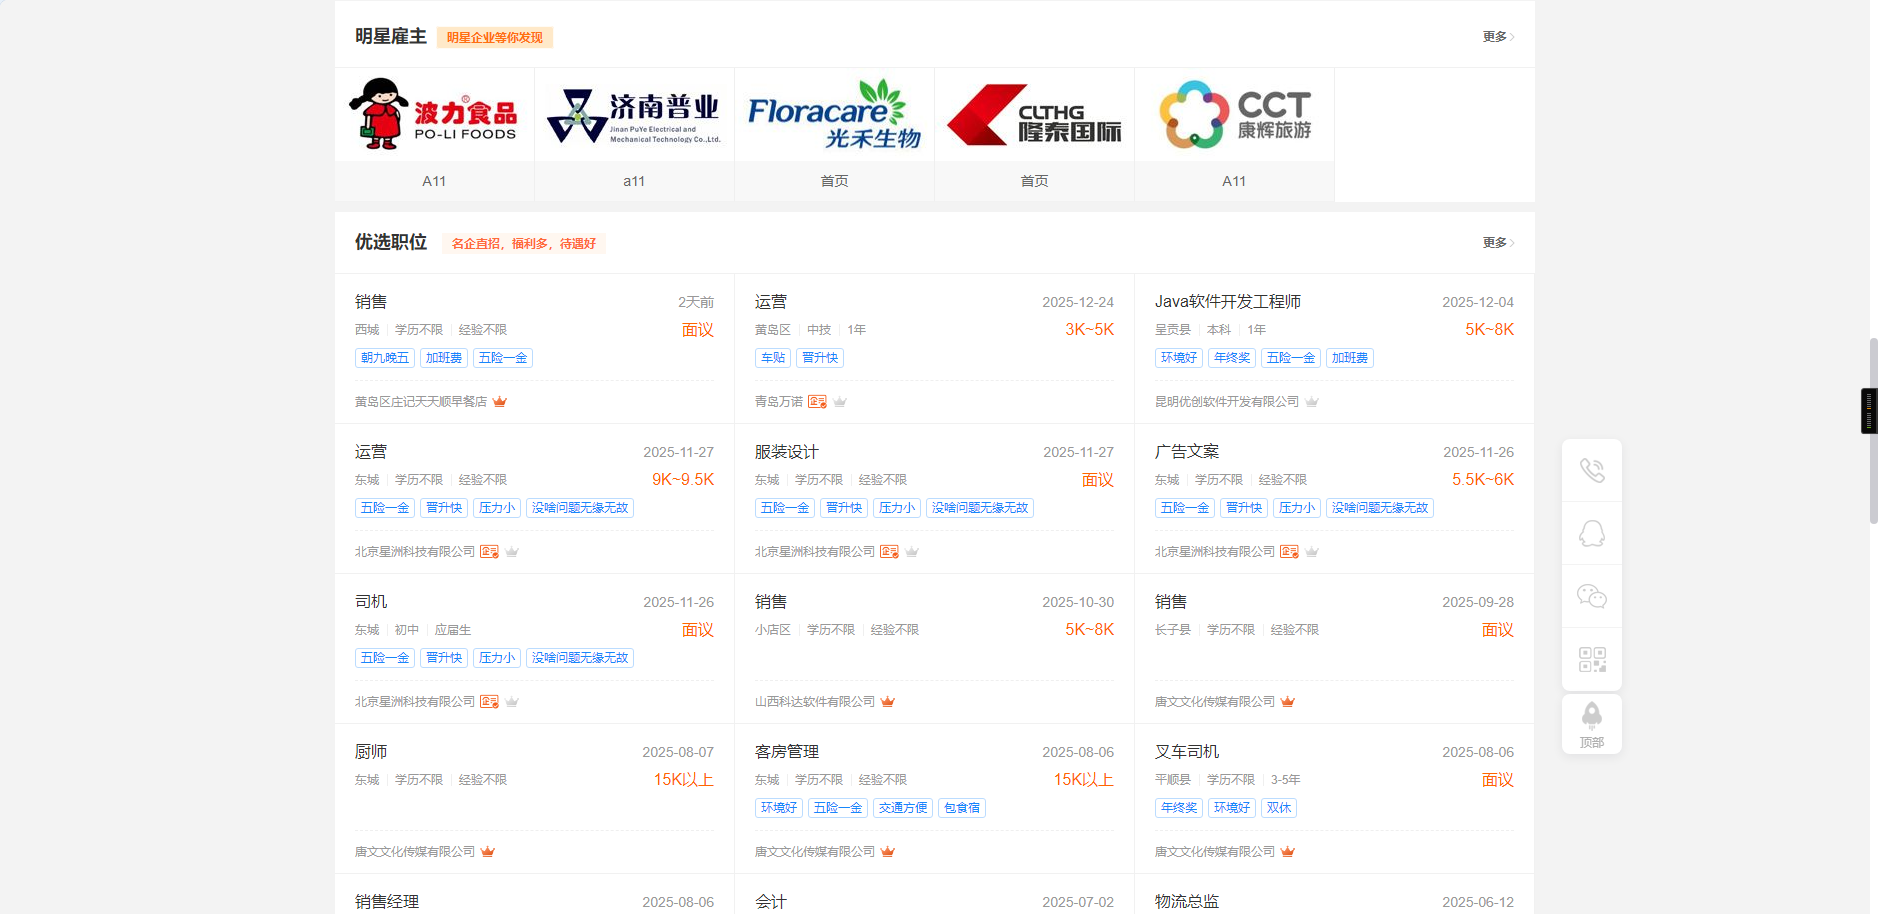Select the 晋升快 tag on the 运营 job
Screen dimensions: 1878x914
(x=820, y=357)
